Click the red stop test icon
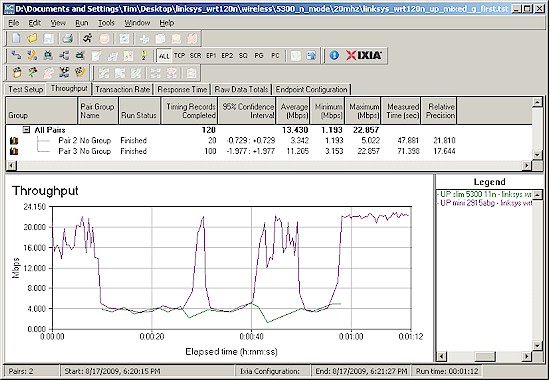This screenshot has height=381, width=550. tap(104, 38)
